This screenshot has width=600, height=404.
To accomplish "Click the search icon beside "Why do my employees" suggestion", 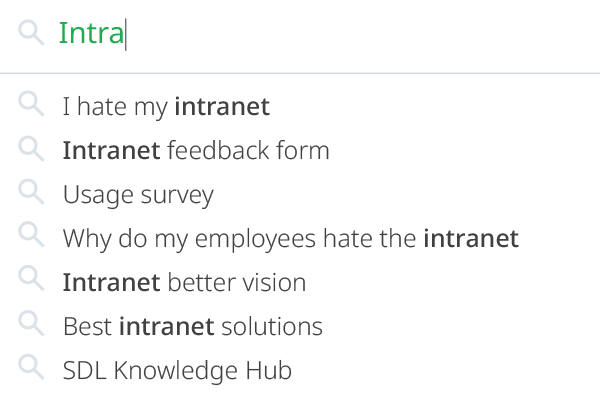I will point(31,237).
